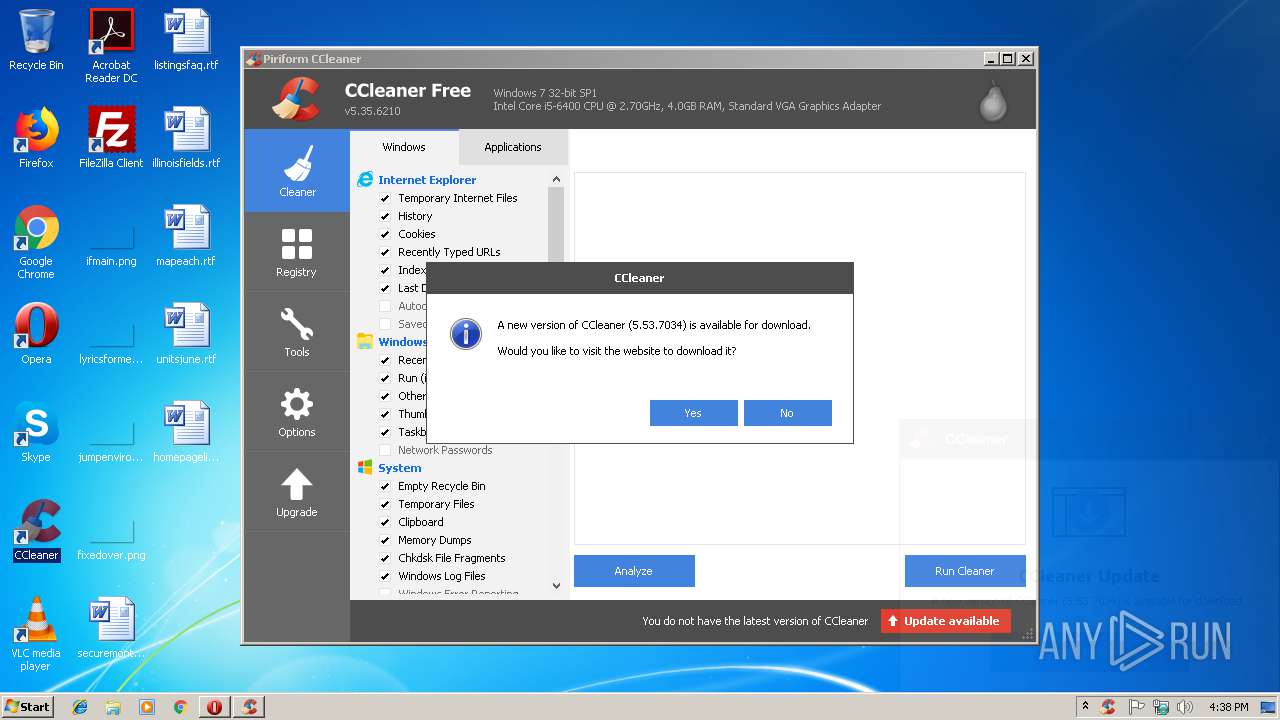
Task: Open the Cleaner section in sidebar
Action: coord(297,170)
